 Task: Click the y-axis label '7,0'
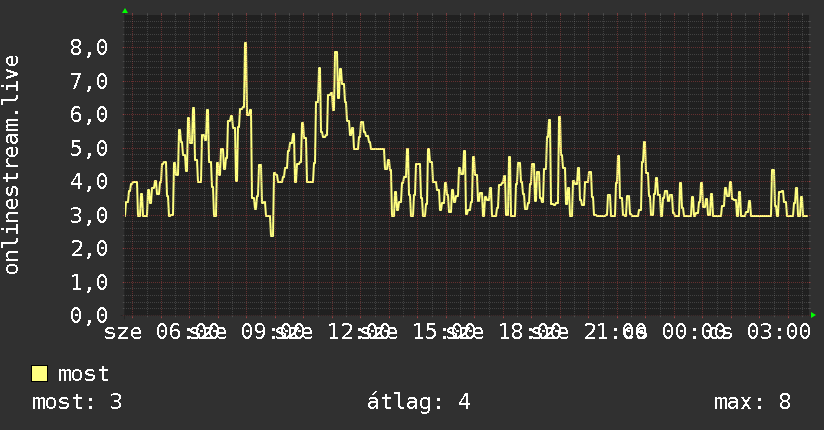pos(89,81)
